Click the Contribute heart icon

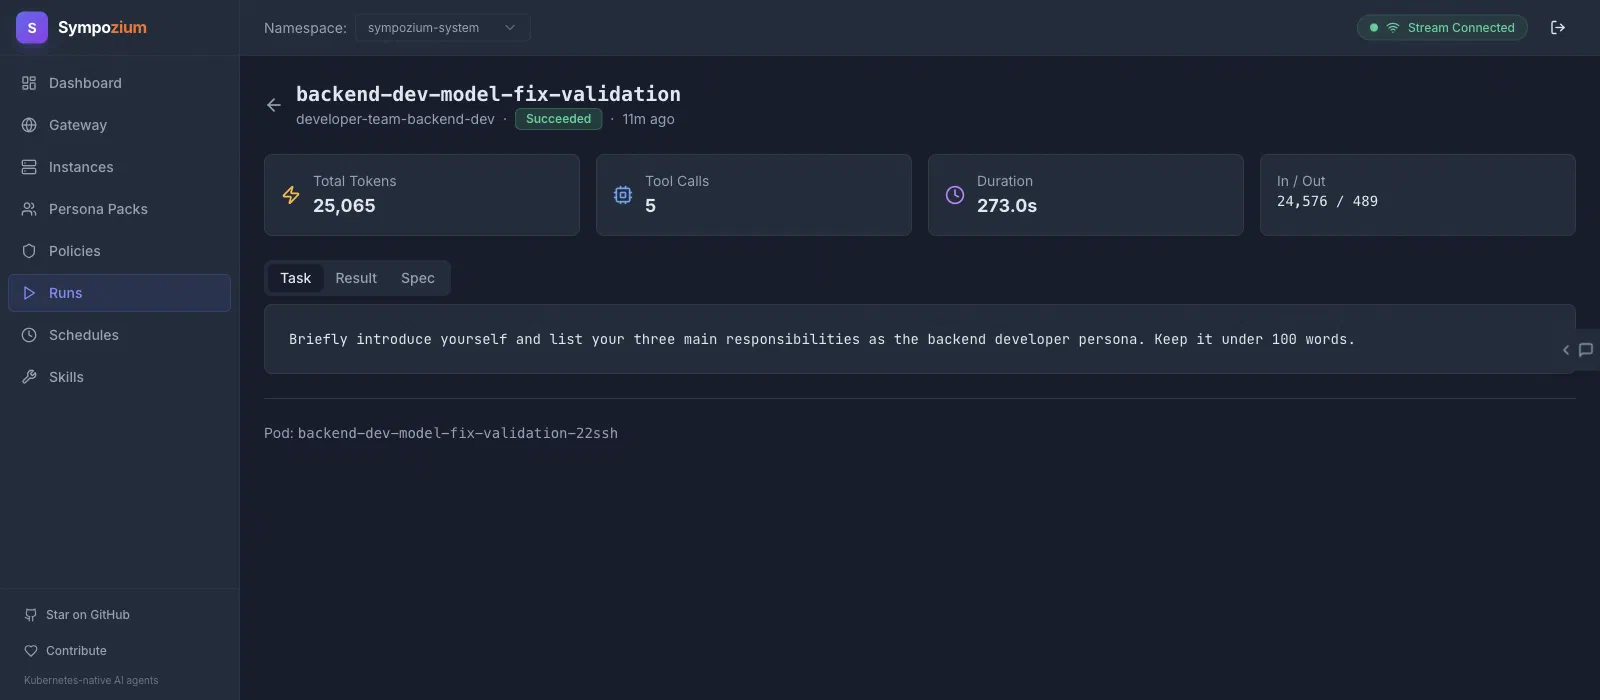click(30, 651)
